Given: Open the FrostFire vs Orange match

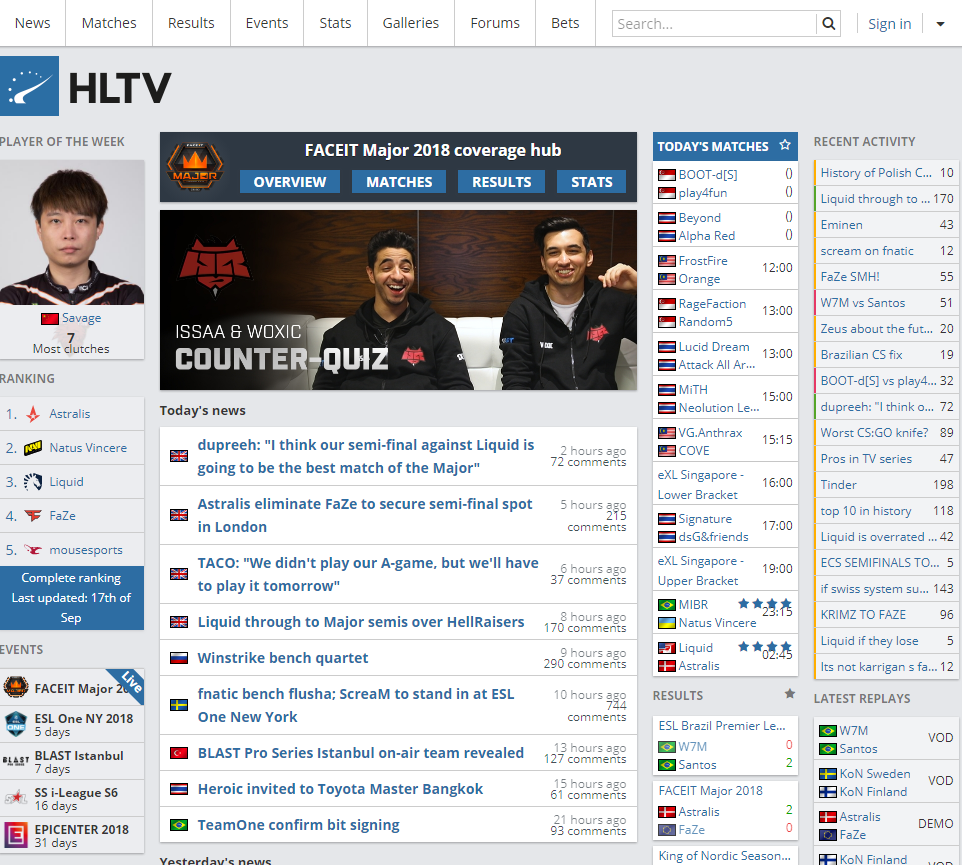Looking at the screenshot, I should point(725,270).
